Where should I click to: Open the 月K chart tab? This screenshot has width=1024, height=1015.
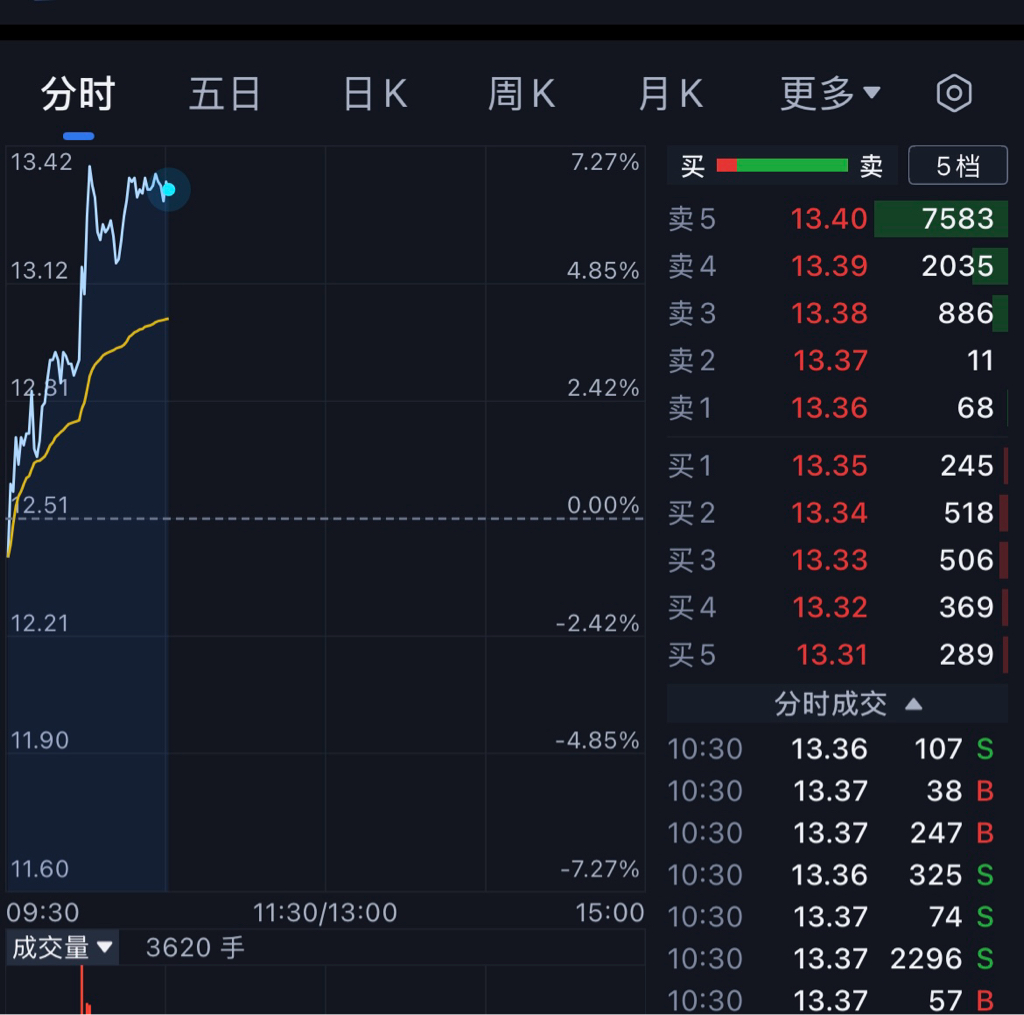click(x=670, y=95)
